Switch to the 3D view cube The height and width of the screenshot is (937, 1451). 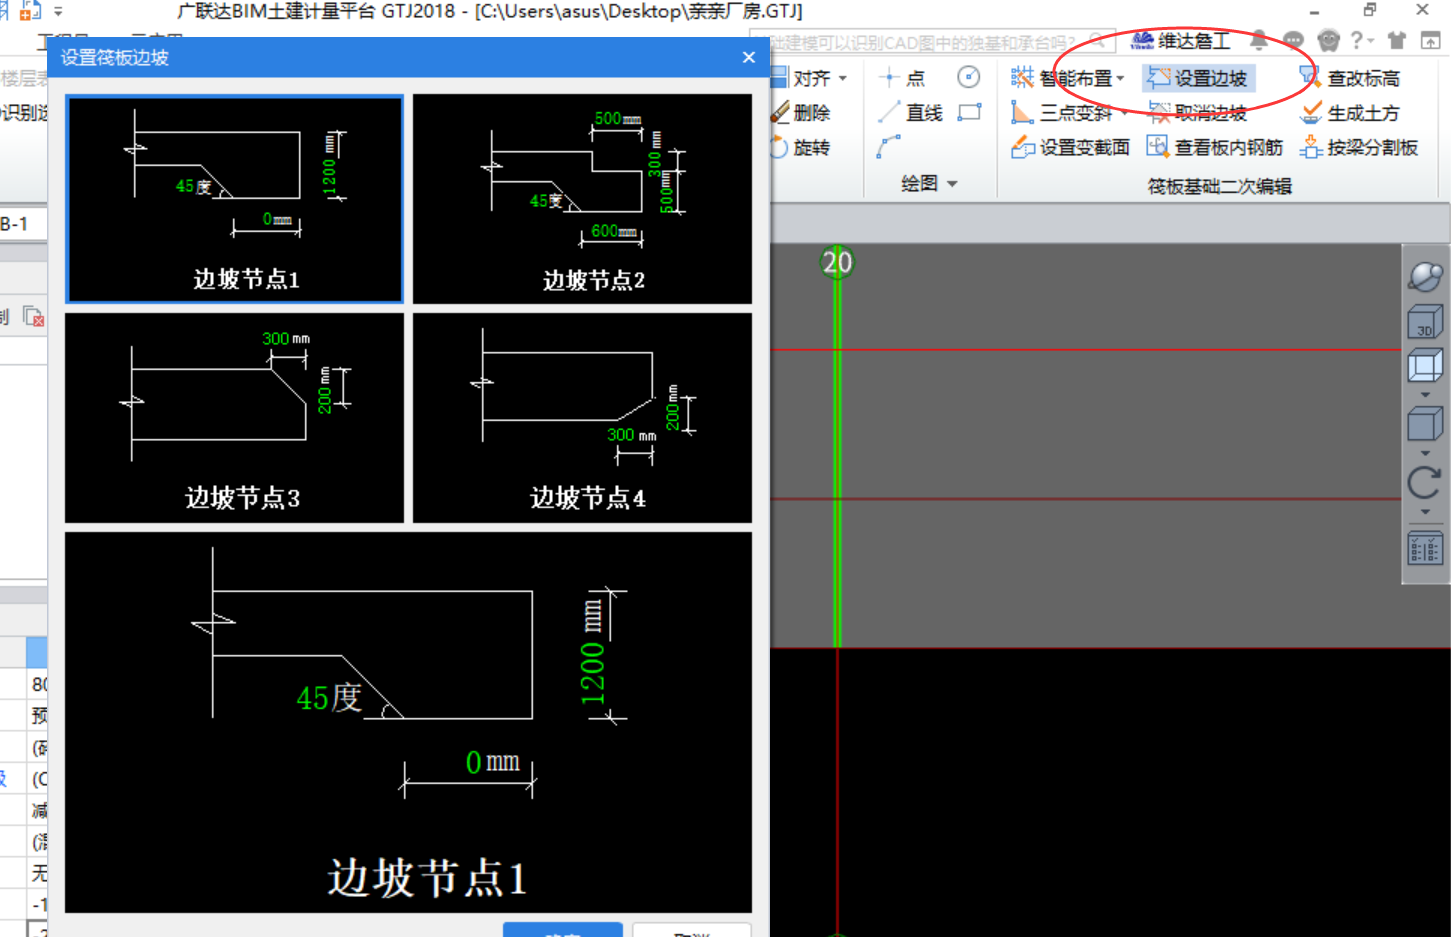pos(1425,323)
